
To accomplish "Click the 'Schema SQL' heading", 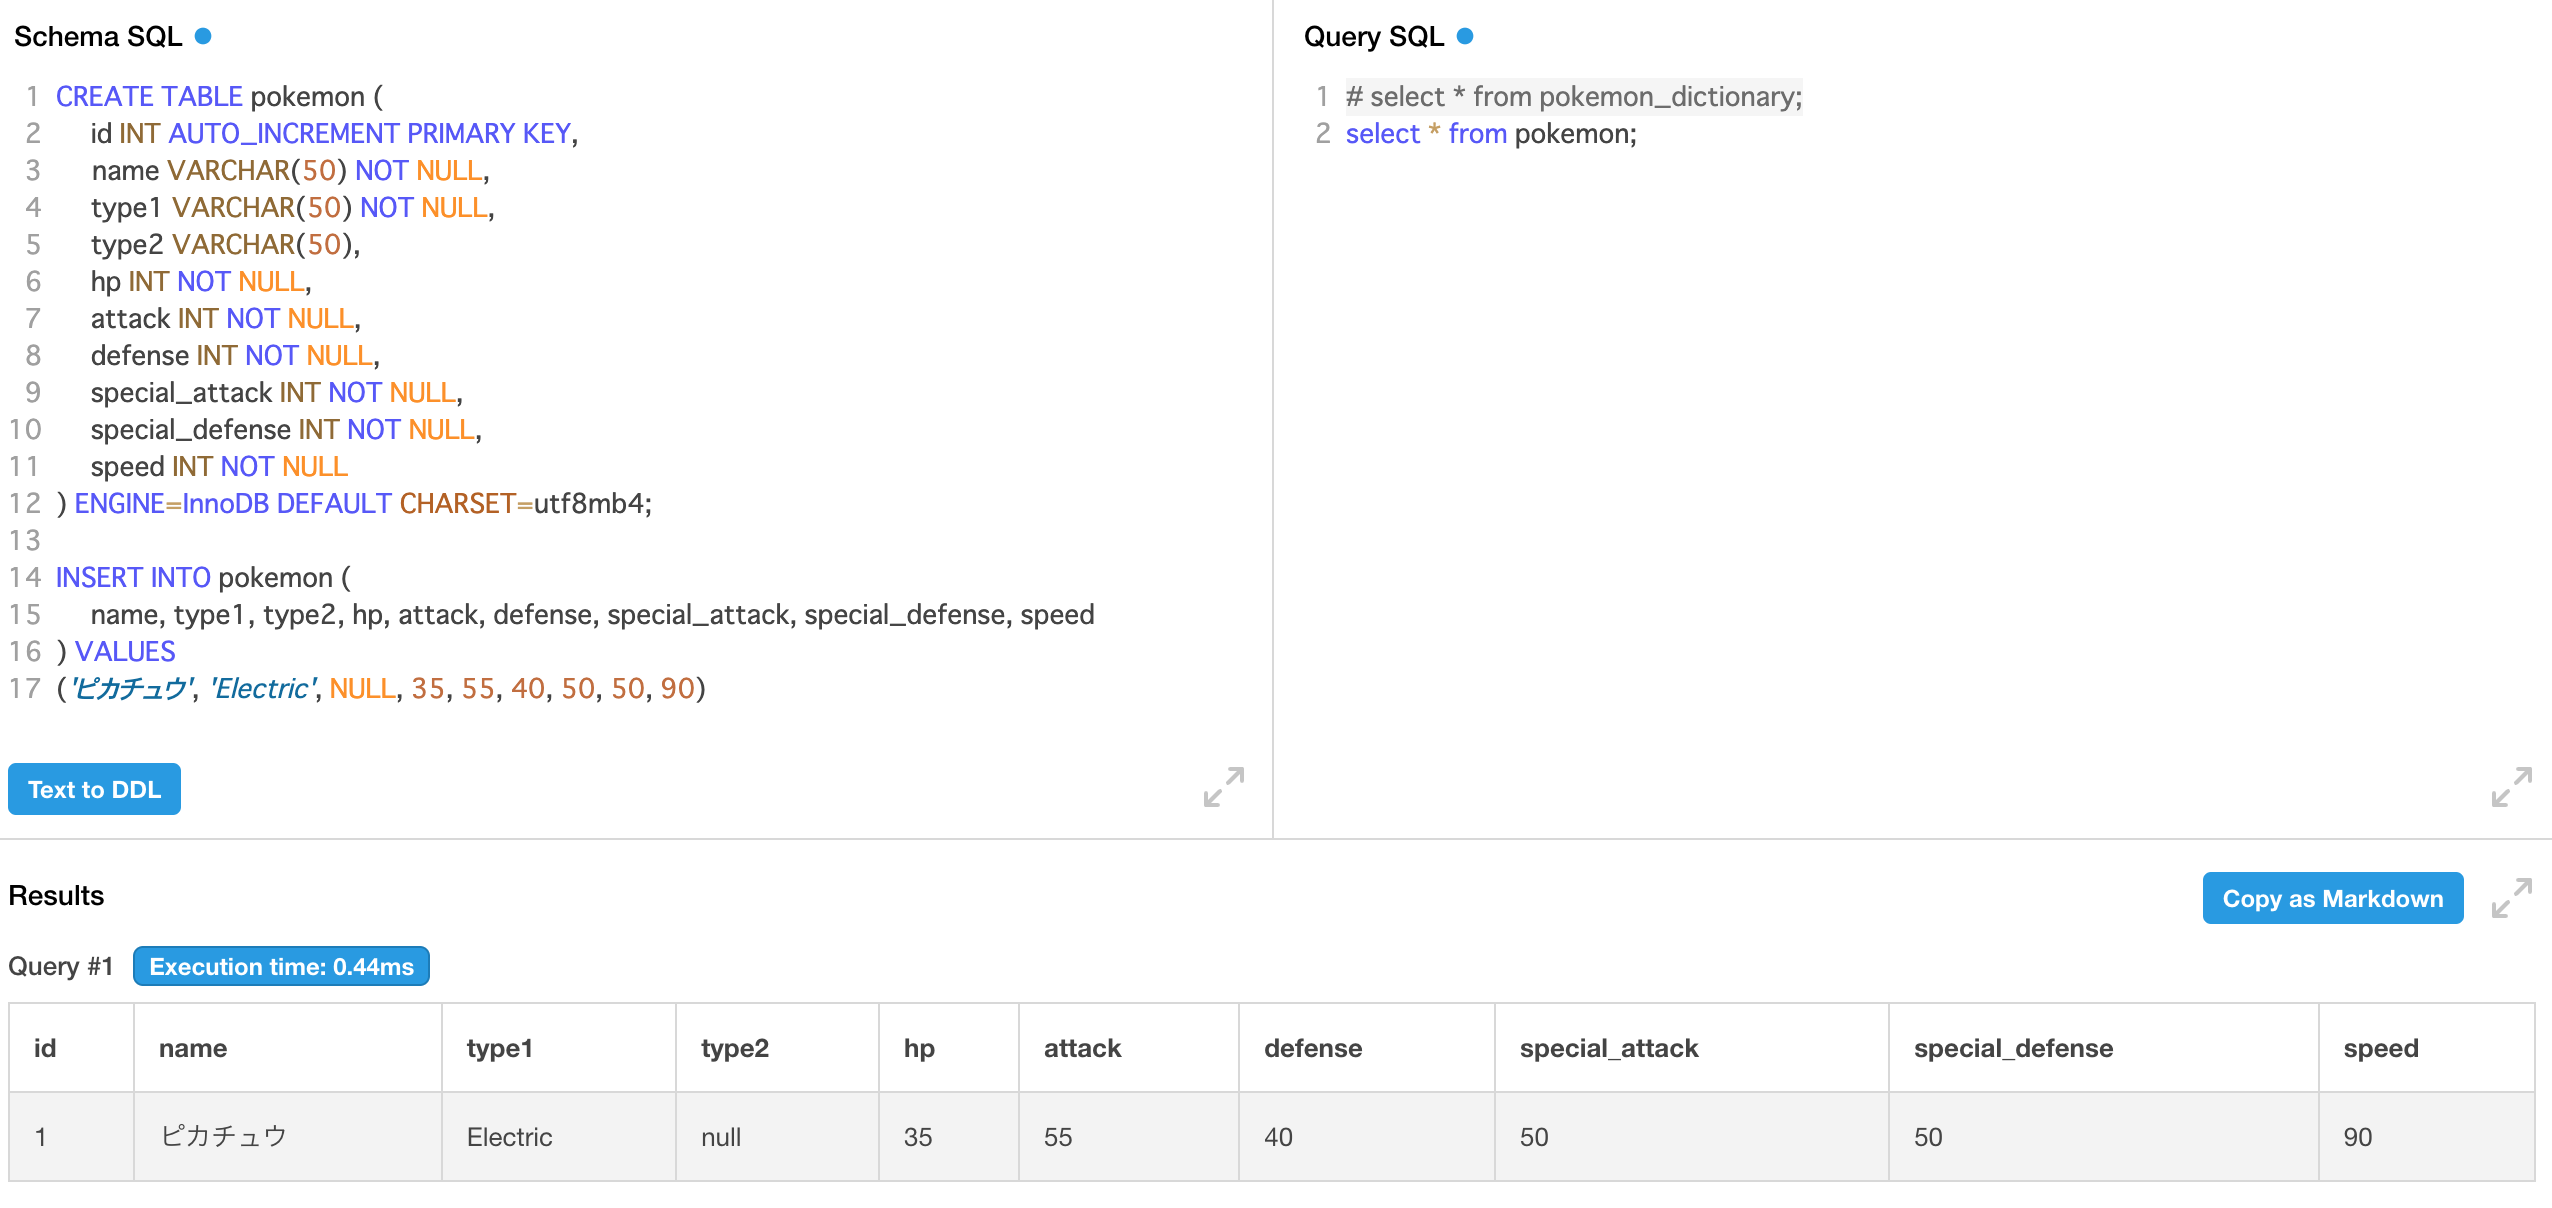I will coord(98,36).
